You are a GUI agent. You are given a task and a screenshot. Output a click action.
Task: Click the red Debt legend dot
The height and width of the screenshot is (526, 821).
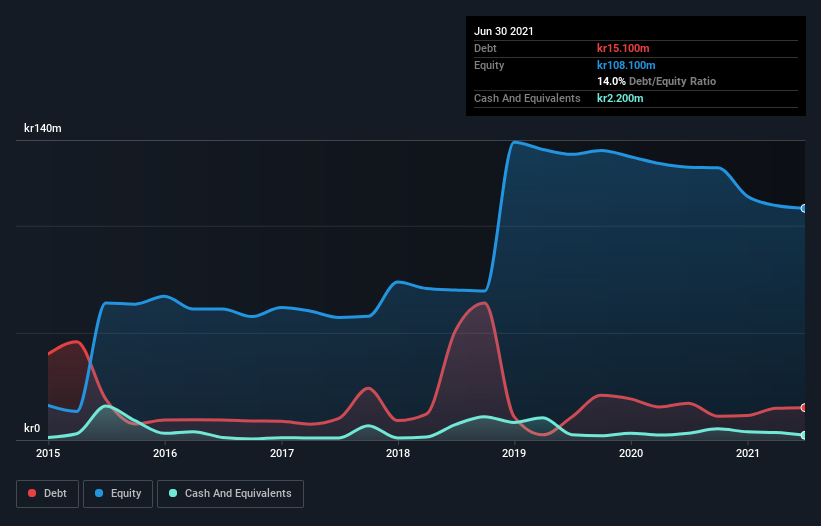32,493
